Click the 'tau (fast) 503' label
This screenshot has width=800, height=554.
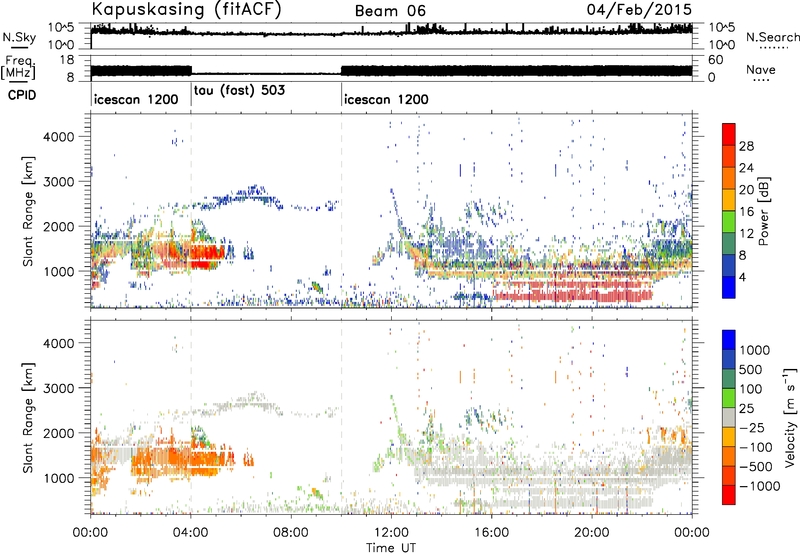239,90
